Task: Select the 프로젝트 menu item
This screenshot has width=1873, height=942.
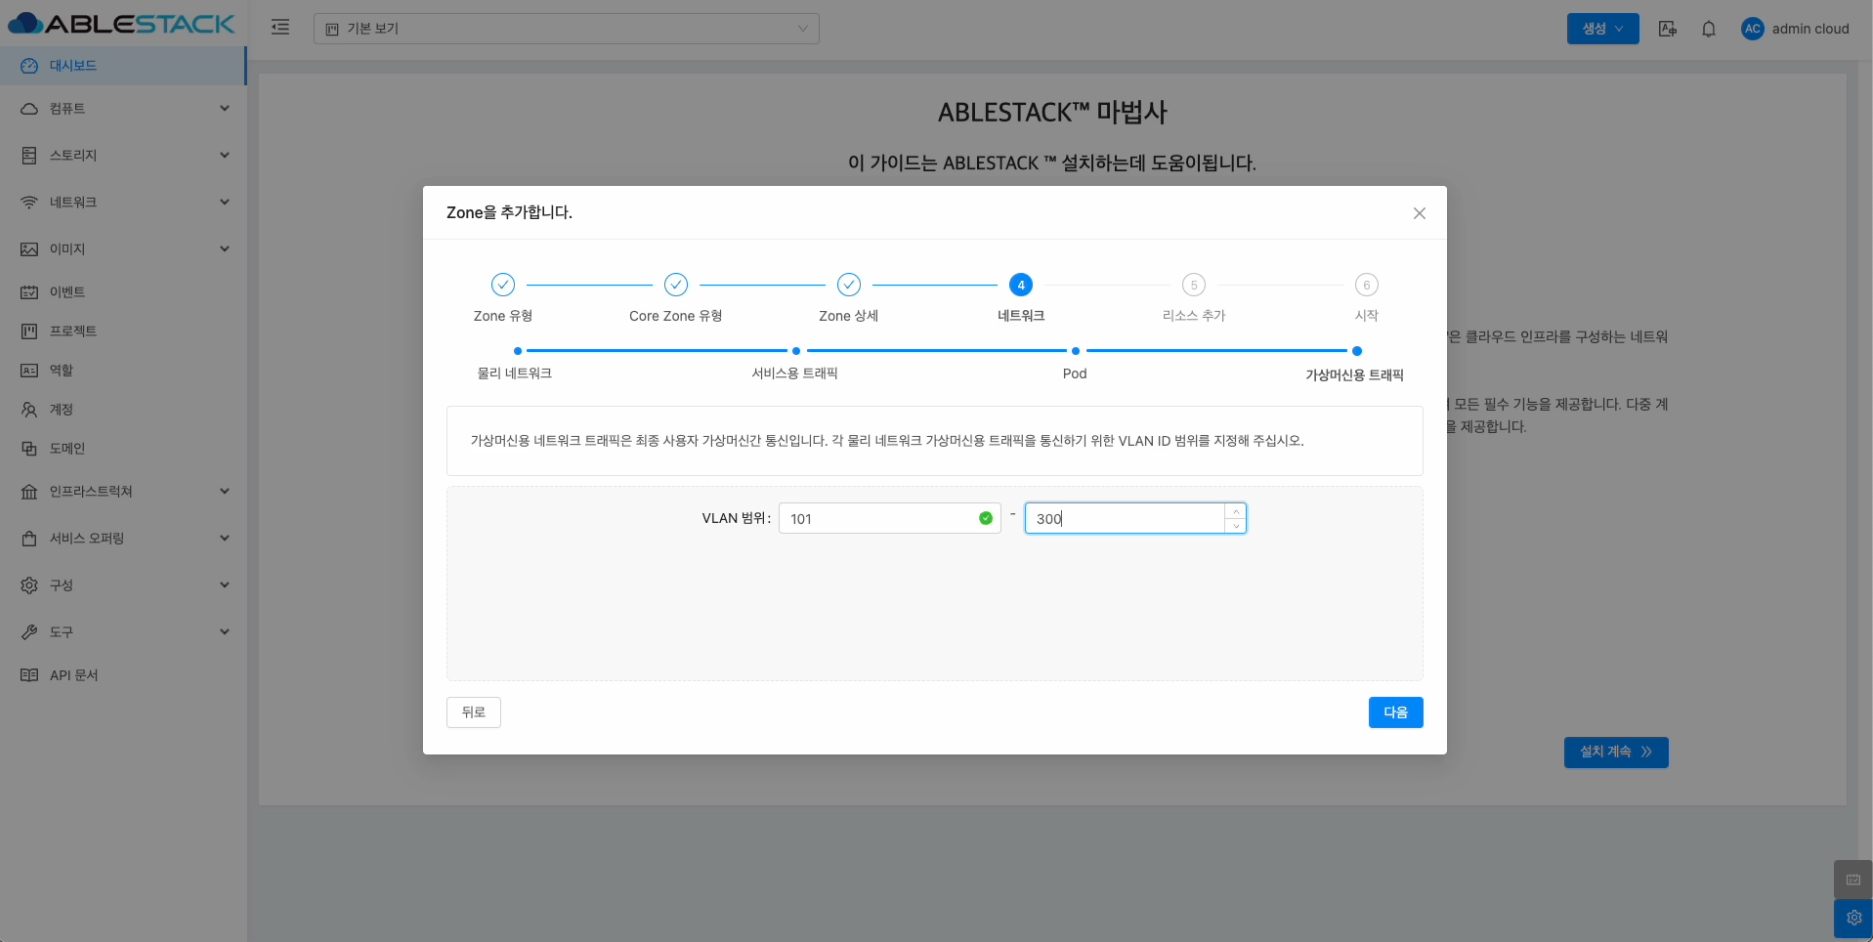Action: tap(73, 331)
